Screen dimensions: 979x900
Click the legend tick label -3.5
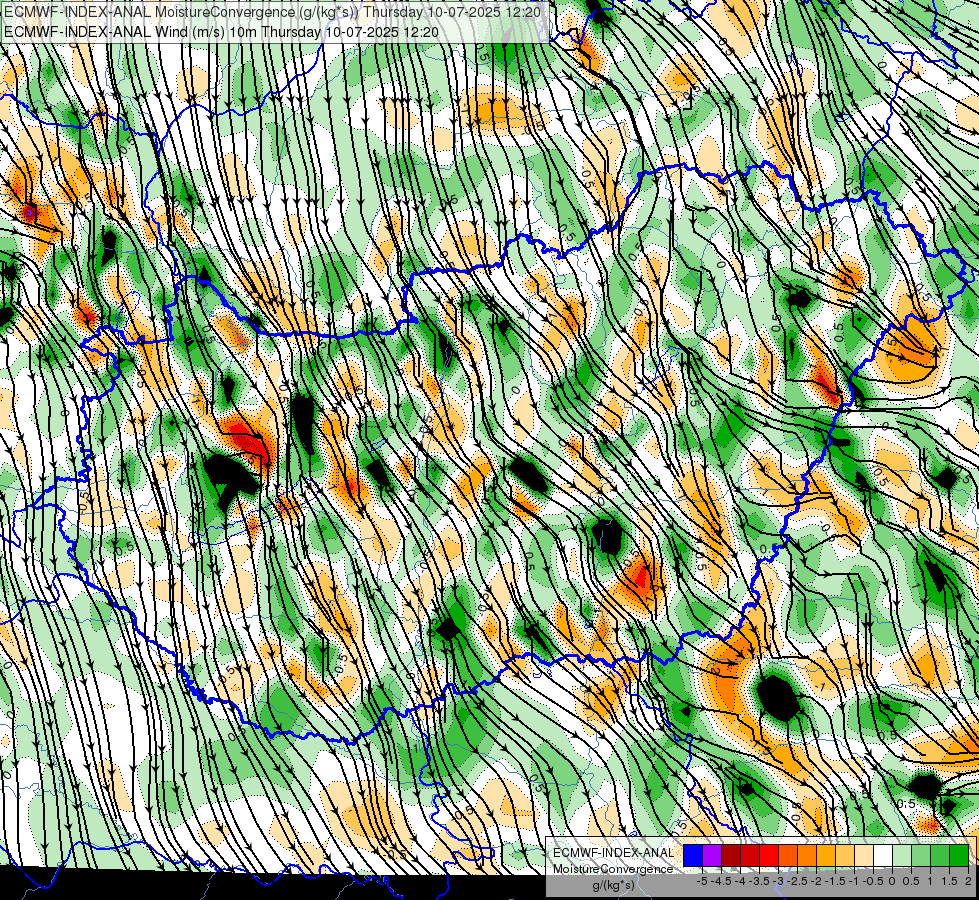tap(759, 881)
